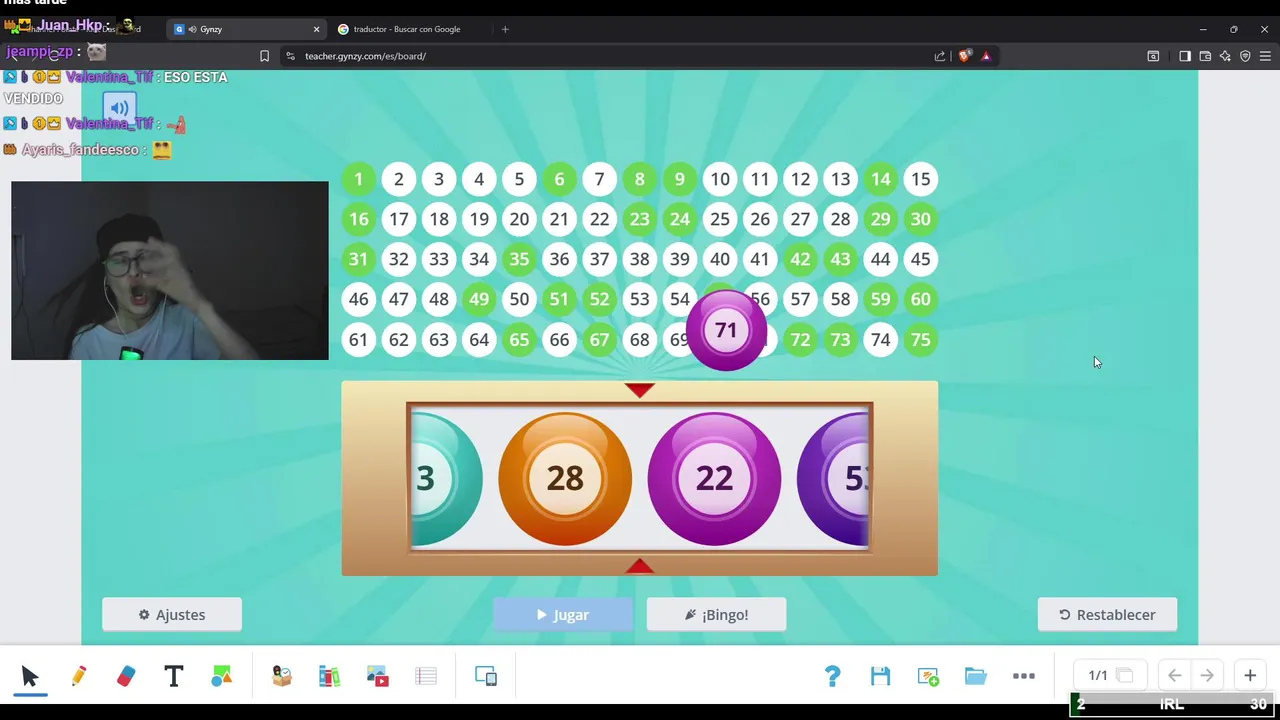This screenshot has height=720, width=1280.
Task: Toggle the browser sidebar panel
Action: (x=1185, y=56)
